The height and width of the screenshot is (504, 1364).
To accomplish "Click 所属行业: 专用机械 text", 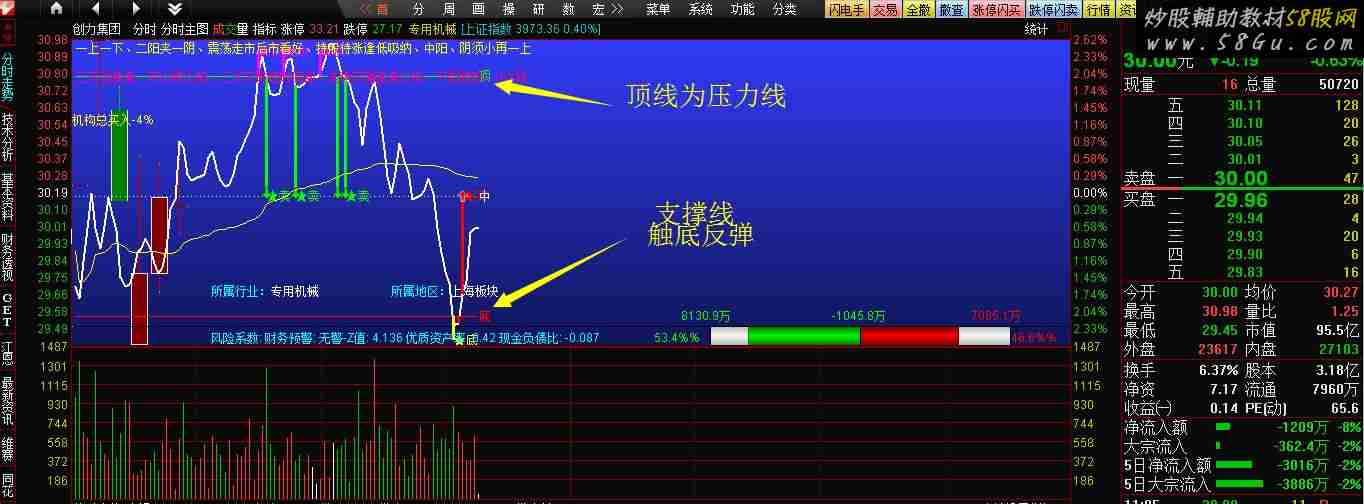I will [x=265, y=292].
